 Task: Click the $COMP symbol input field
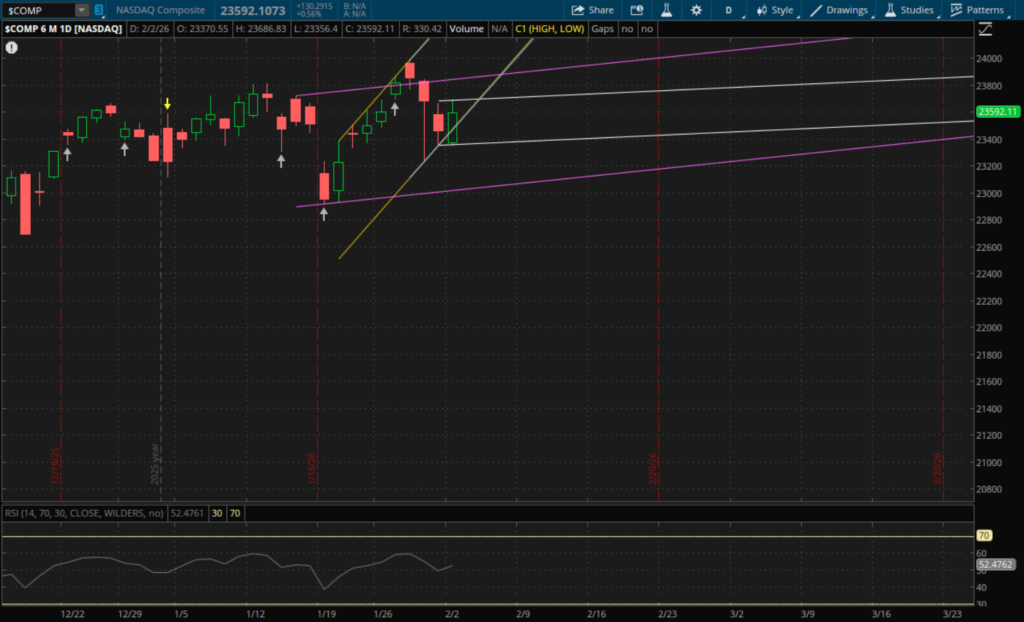[x=38, y=10]
